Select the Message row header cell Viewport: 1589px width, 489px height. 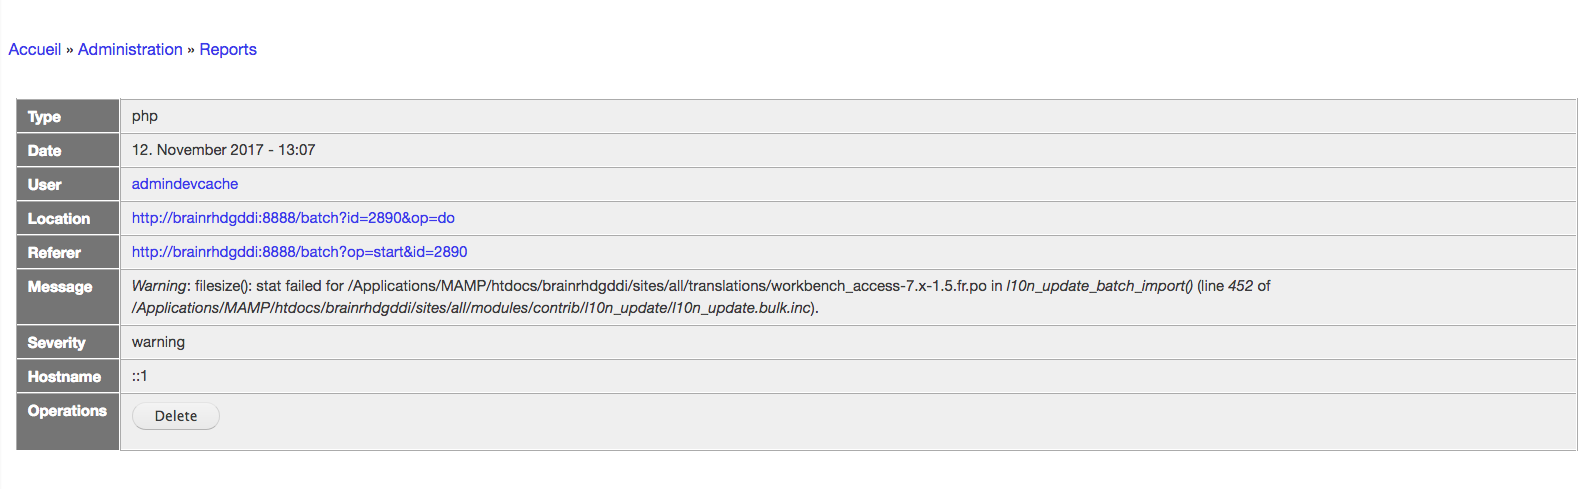68,297
